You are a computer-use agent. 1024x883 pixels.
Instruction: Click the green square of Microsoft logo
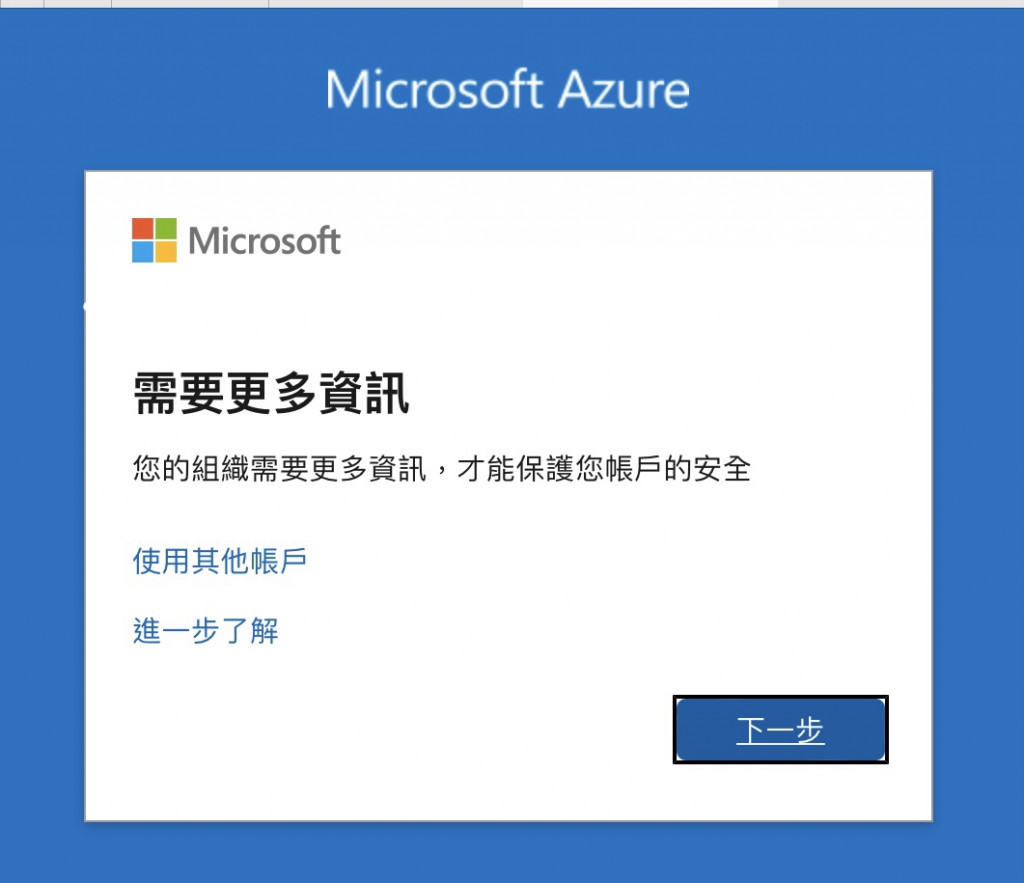pyautogui.click(x=166, y=229)
